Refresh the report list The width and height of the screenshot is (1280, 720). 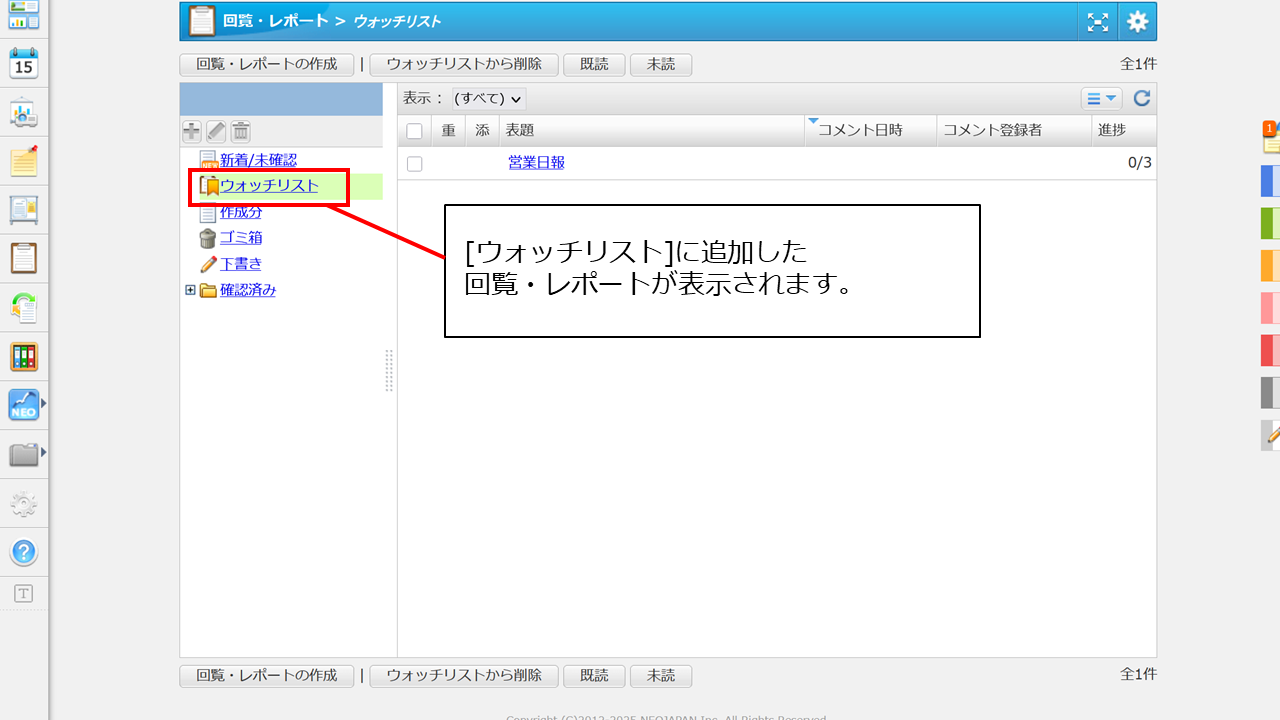pos(1141,98)
